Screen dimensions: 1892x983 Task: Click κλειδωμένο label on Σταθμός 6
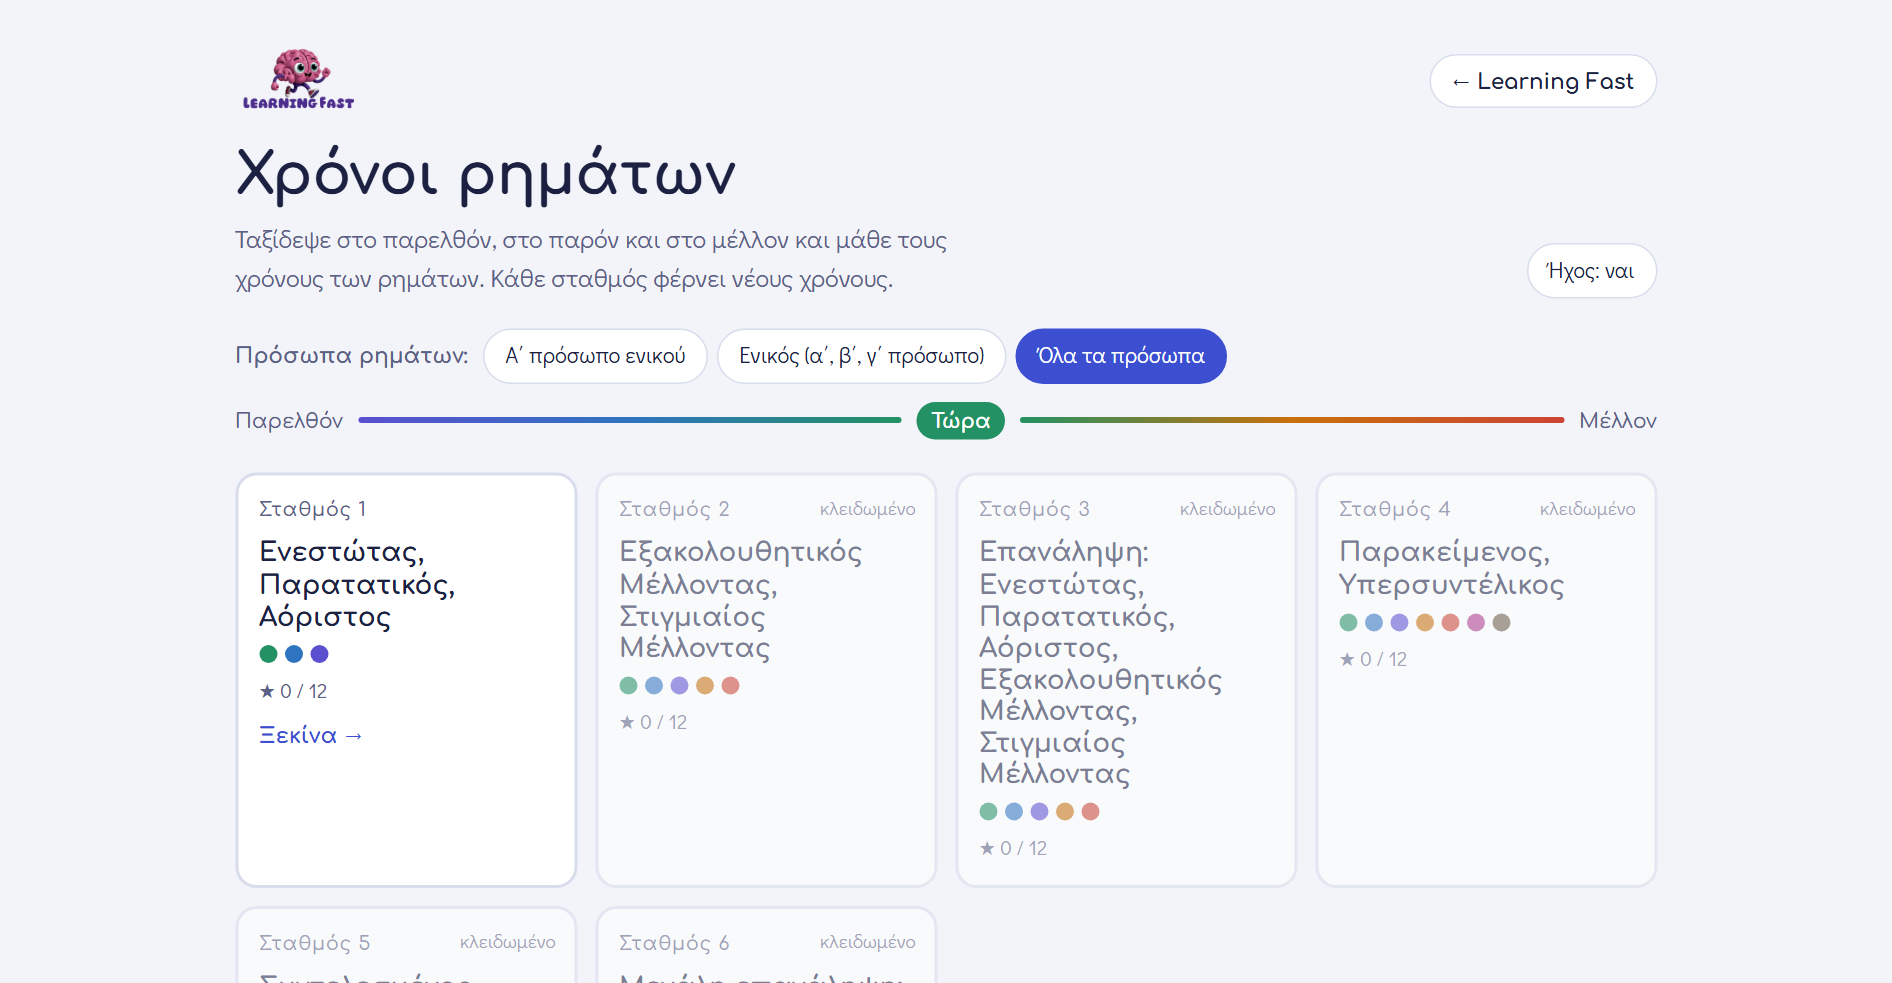pos(867,942)
